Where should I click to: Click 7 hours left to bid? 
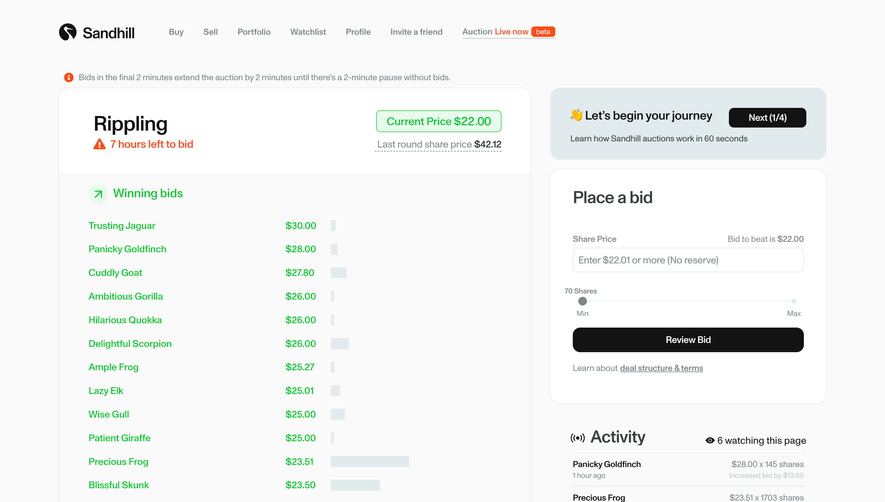[x=152, y=145]
